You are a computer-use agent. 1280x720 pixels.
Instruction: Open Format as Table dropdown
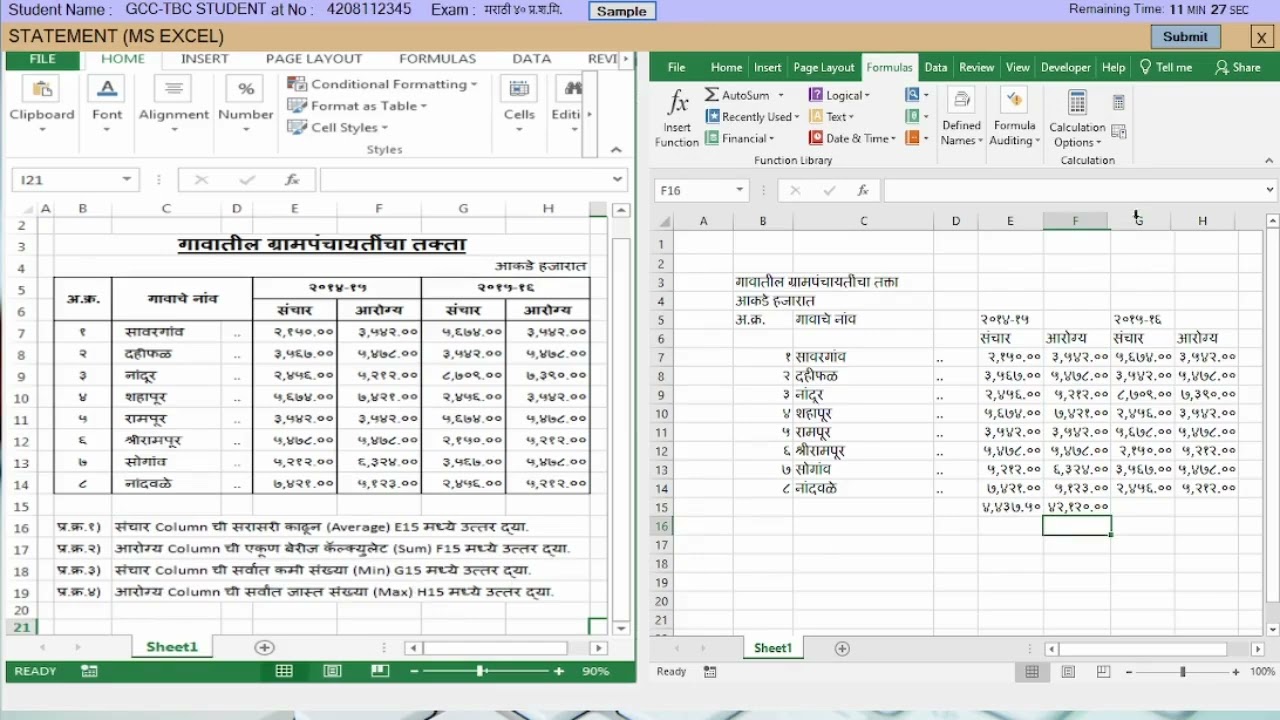tap(357, 106)
